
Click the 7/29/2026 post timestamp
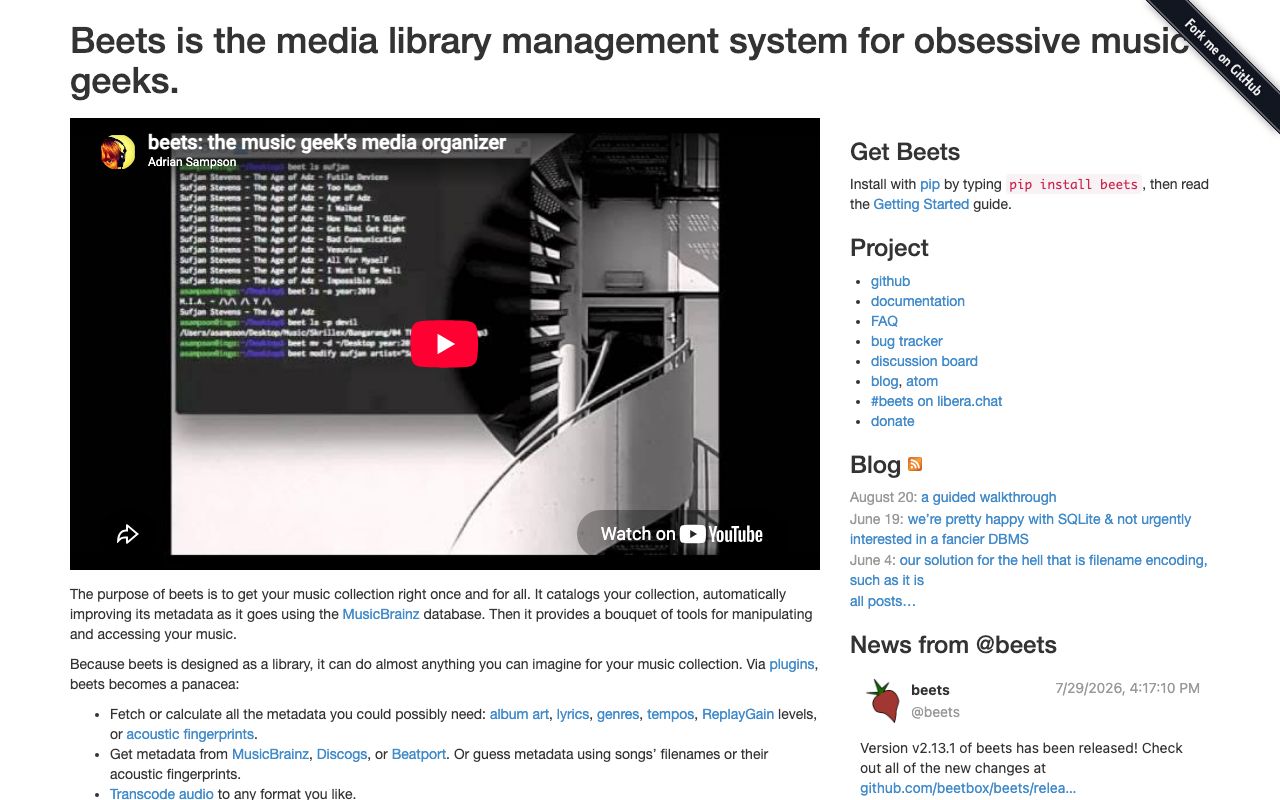coord(1127,688)
